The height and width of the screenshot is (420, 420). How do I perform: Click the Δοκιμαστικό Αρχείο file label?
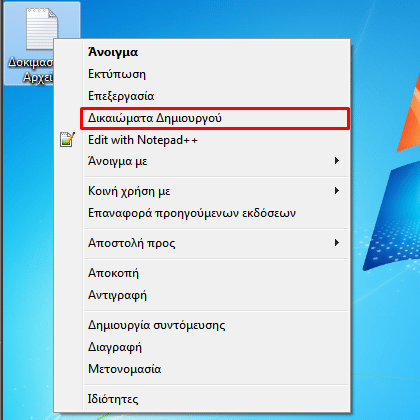[30, 70]
